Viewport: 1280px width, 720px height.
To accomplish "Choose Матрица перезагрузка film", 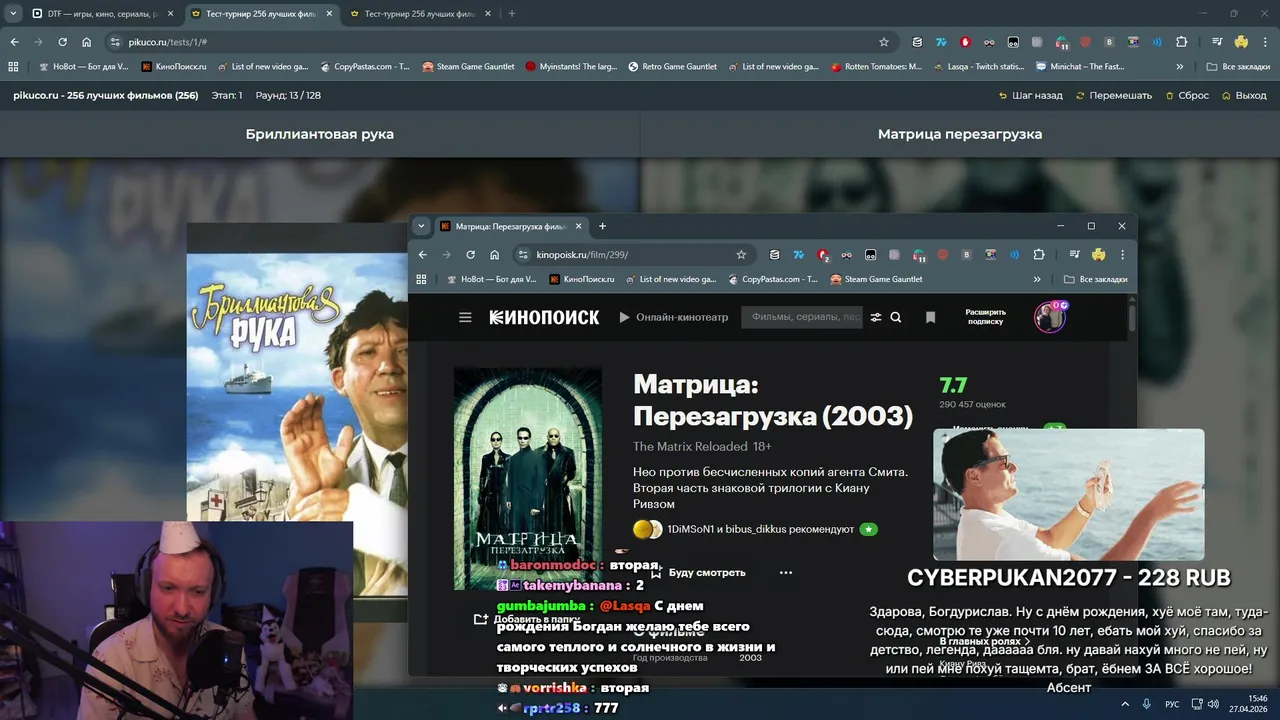I will pyautogui.click(x=960, y=134).
